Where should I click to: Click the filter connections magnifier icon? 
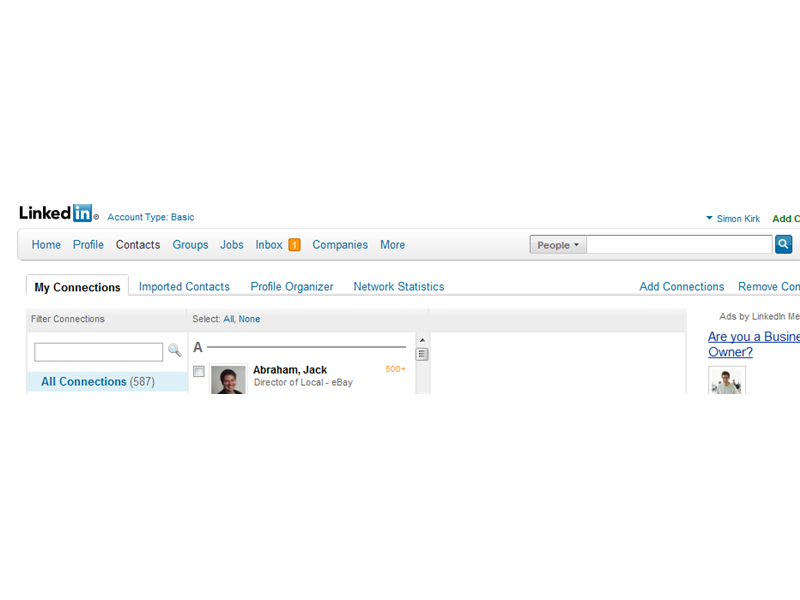(x=175, y=351)
